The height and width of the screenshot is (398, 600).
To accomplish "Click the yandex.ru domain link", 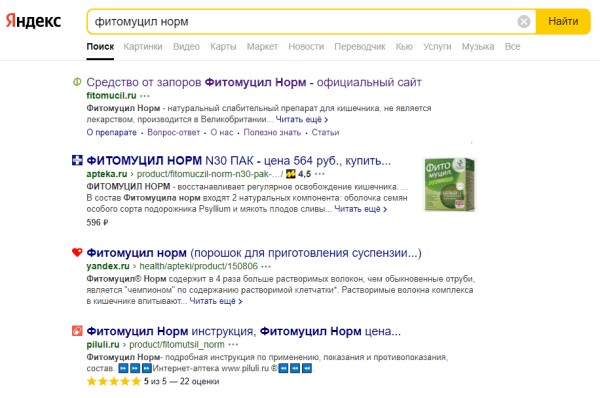I will click(108, 266).
